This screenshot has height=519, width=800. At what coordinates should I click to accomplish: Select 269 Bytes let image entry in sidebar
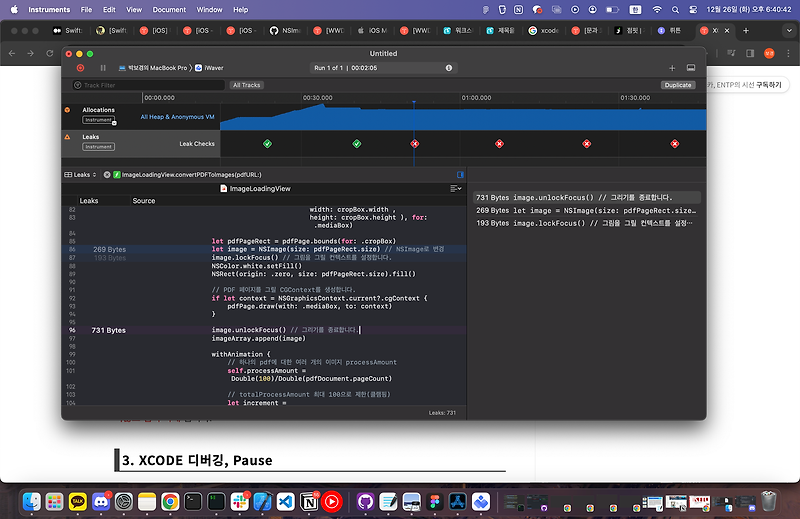click(586, 210)
